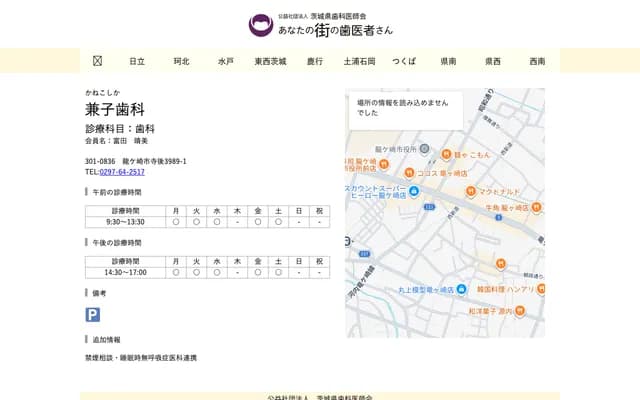Click the 禁煙相談・睡眠時無呼吸症医科連携 text
Screen dimensions: 640x400
[141, 358]
